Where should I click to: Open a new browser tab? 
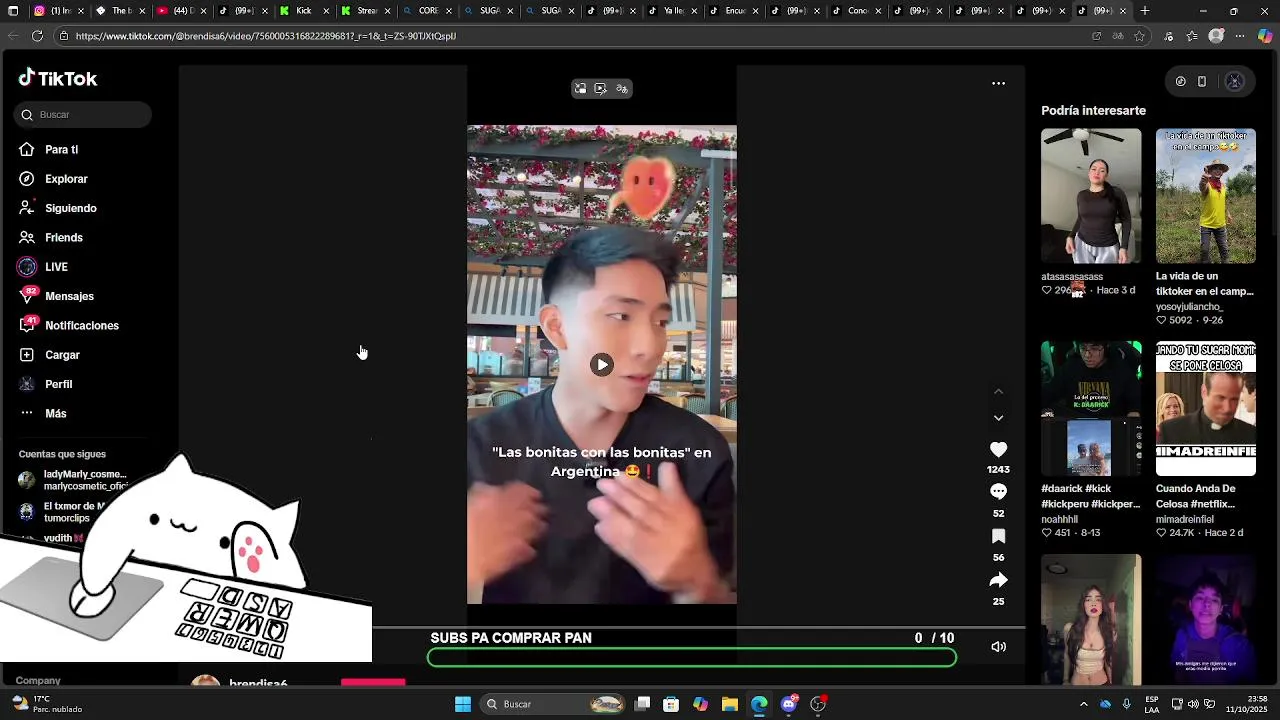[1145, 11]
